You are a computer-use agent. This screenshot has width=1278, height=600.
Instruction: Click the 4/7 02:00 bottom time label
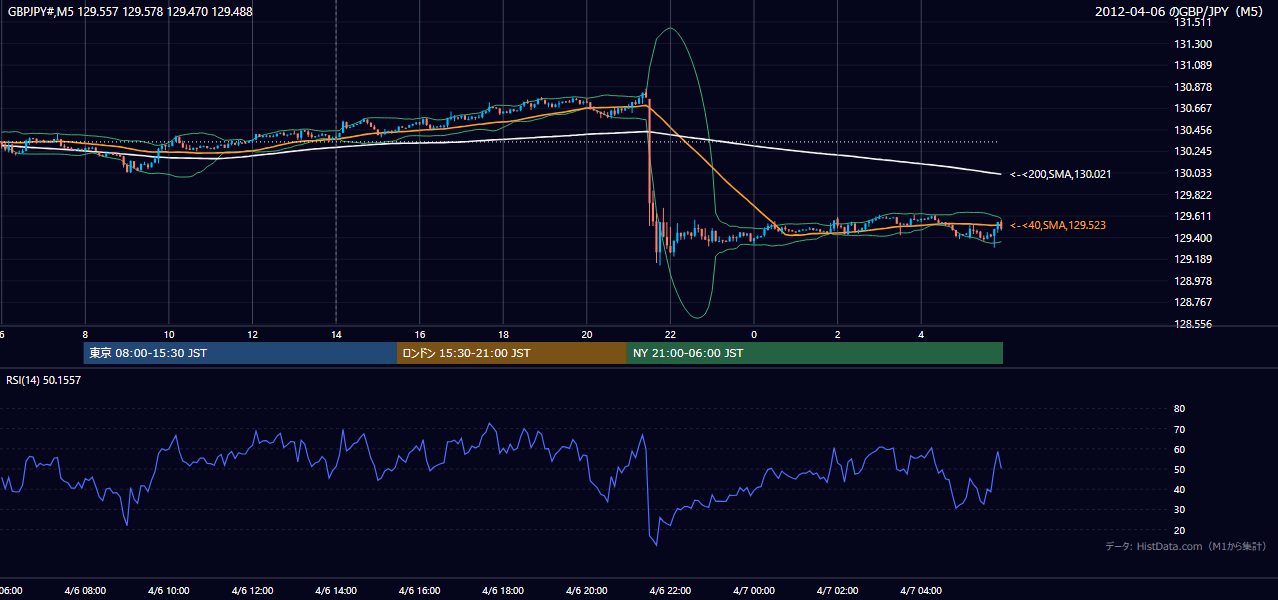[x=837, y=591]
